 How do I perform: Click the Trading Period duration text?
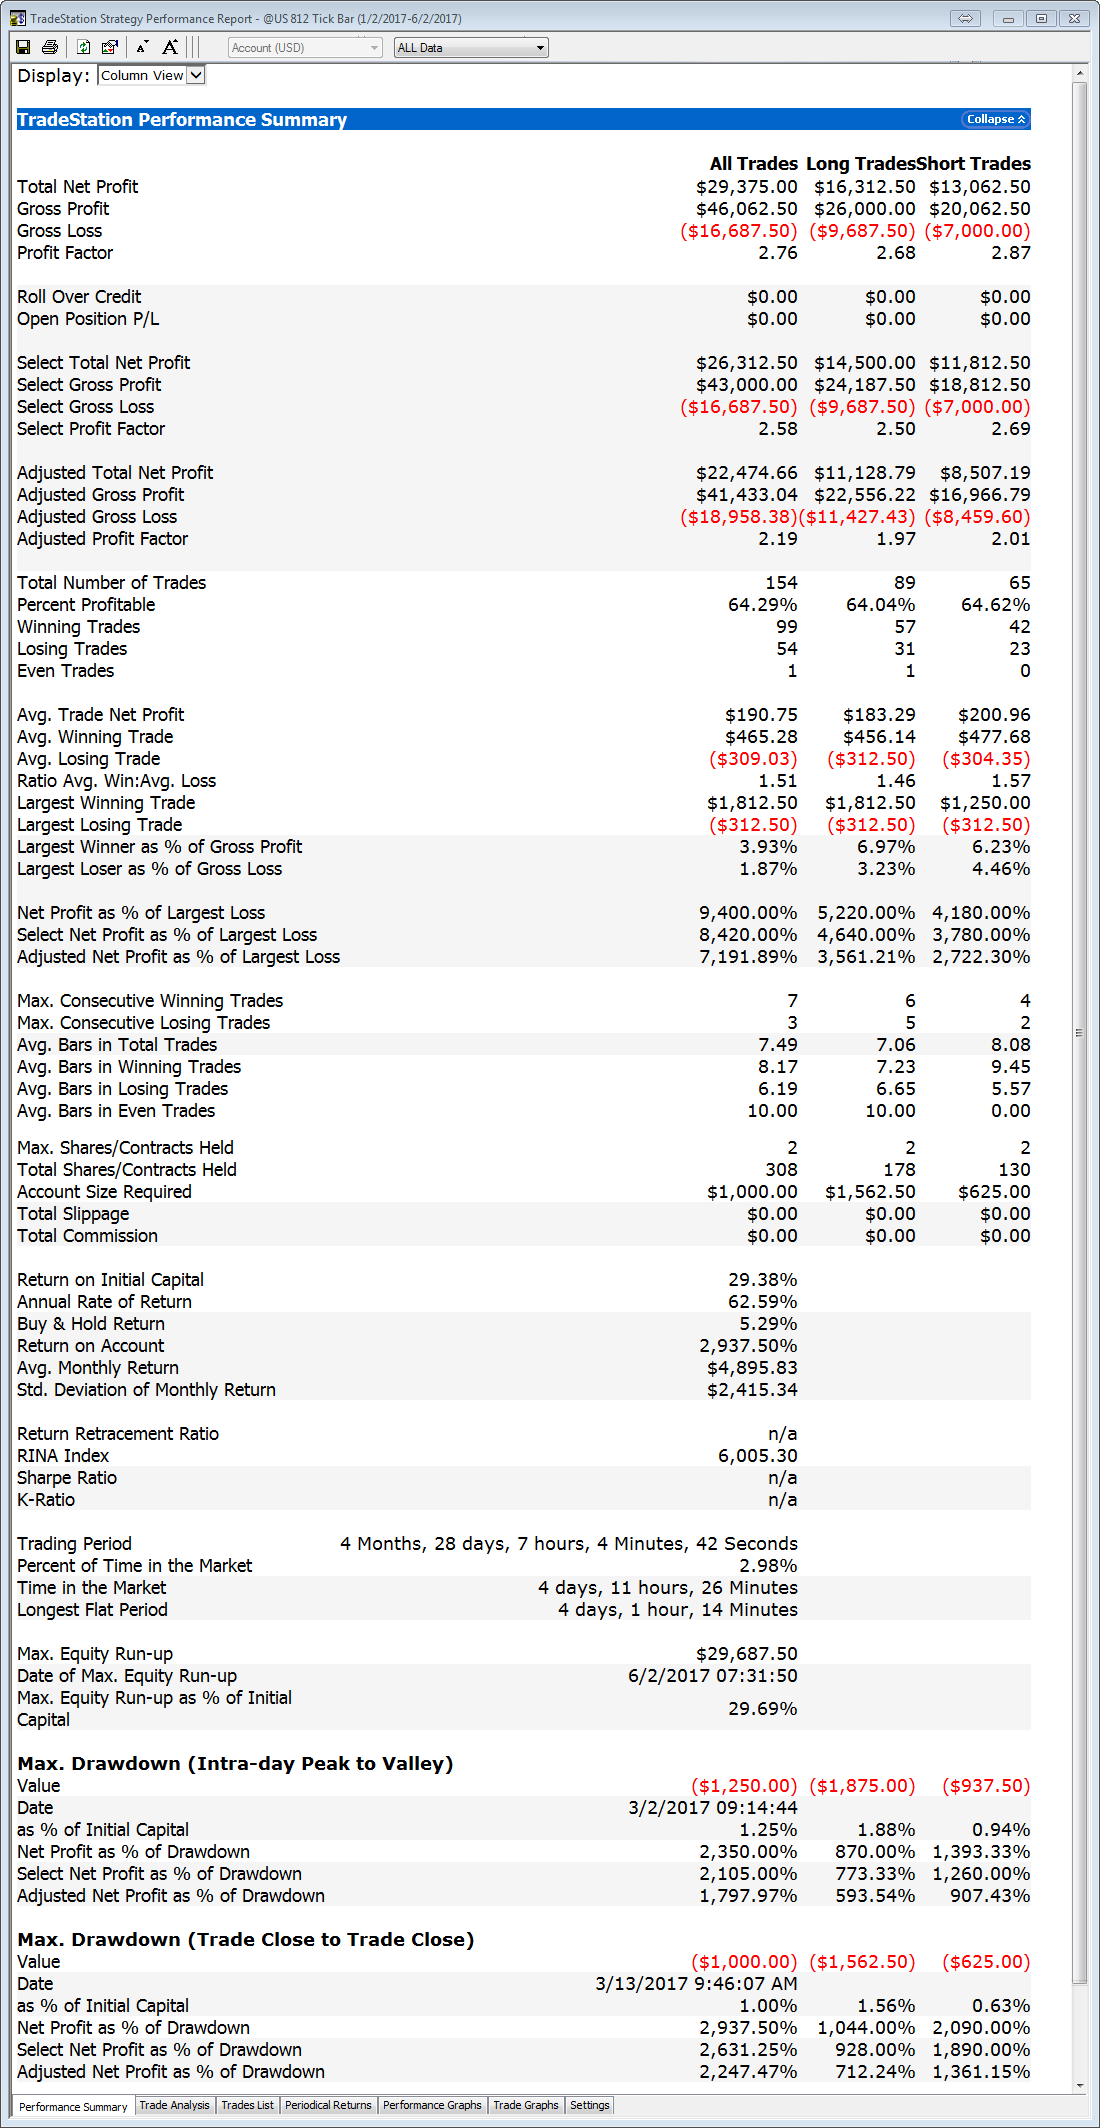(569, 1544)
